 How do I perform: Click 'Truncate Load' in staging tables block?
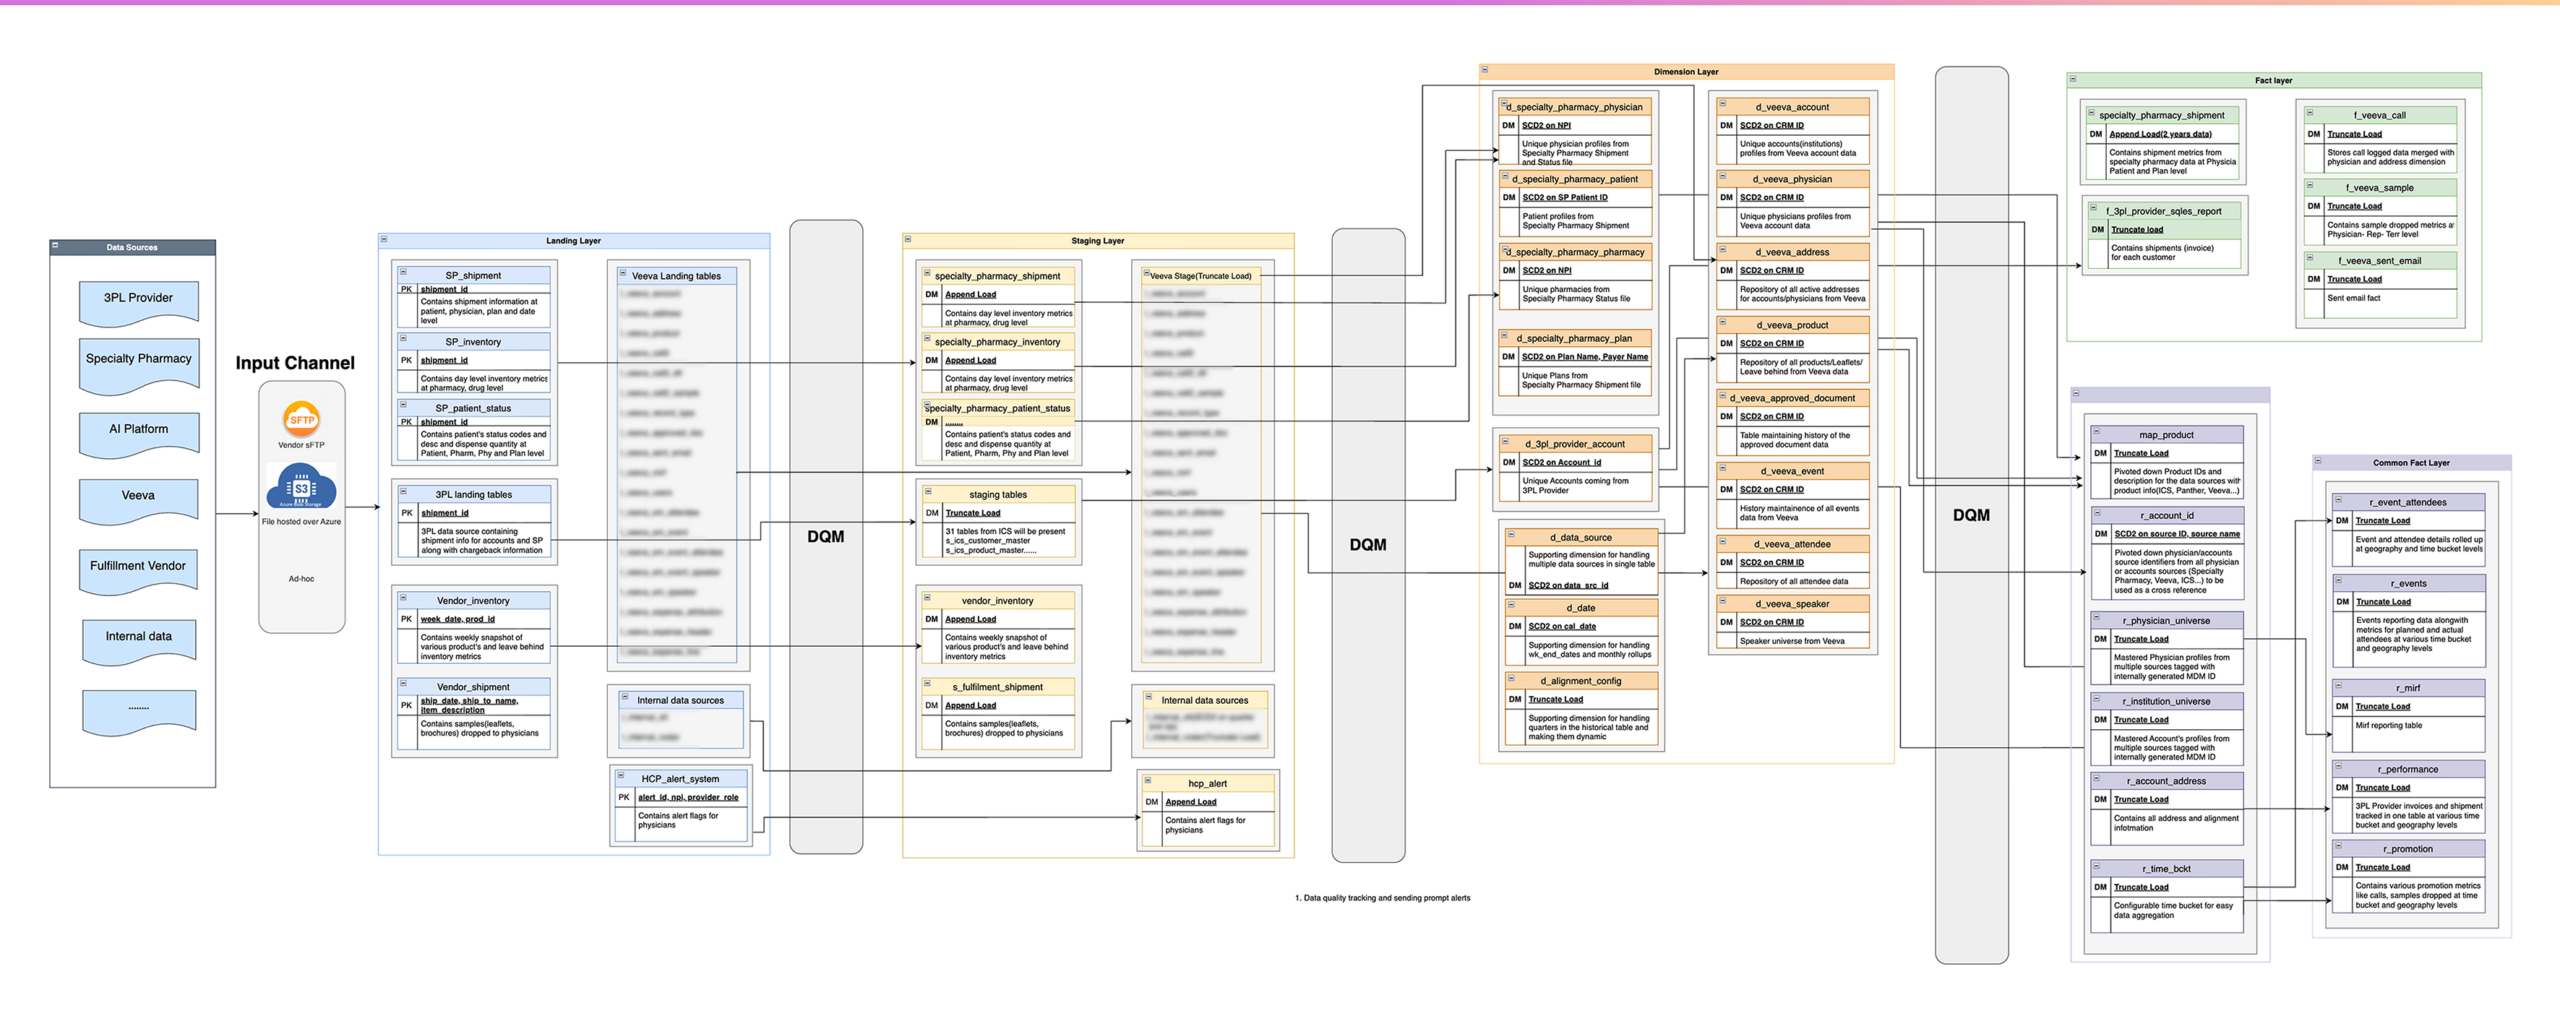coord(973,512)
